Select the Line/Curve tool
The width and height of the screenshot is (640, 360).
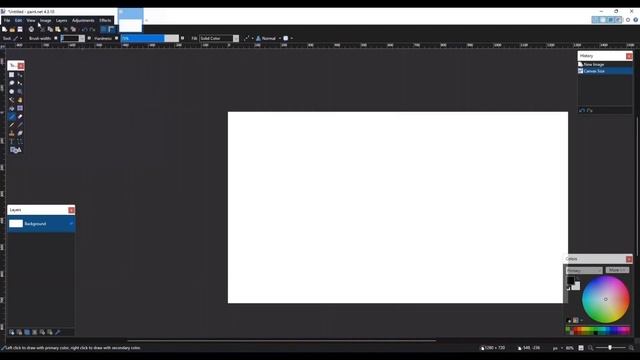(20, 142)
